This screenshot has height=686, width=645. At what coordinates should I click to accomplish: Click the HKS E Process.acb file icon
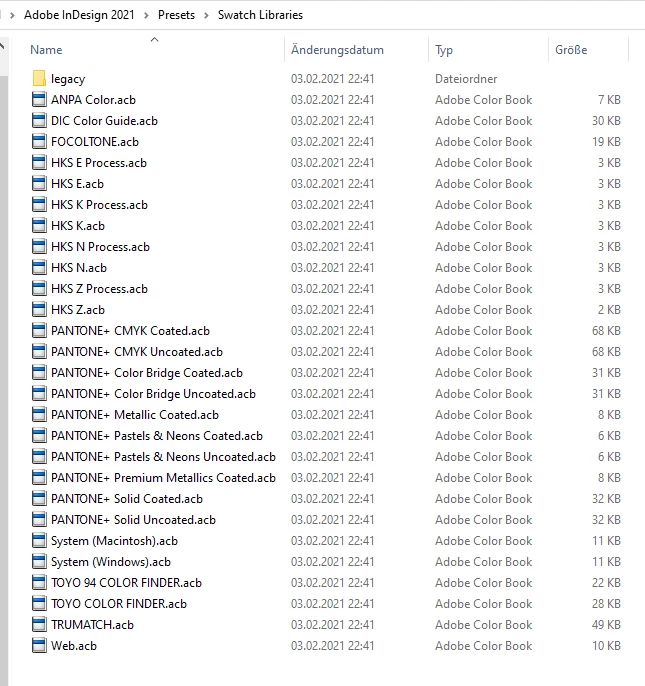click(x=39, y=163)
